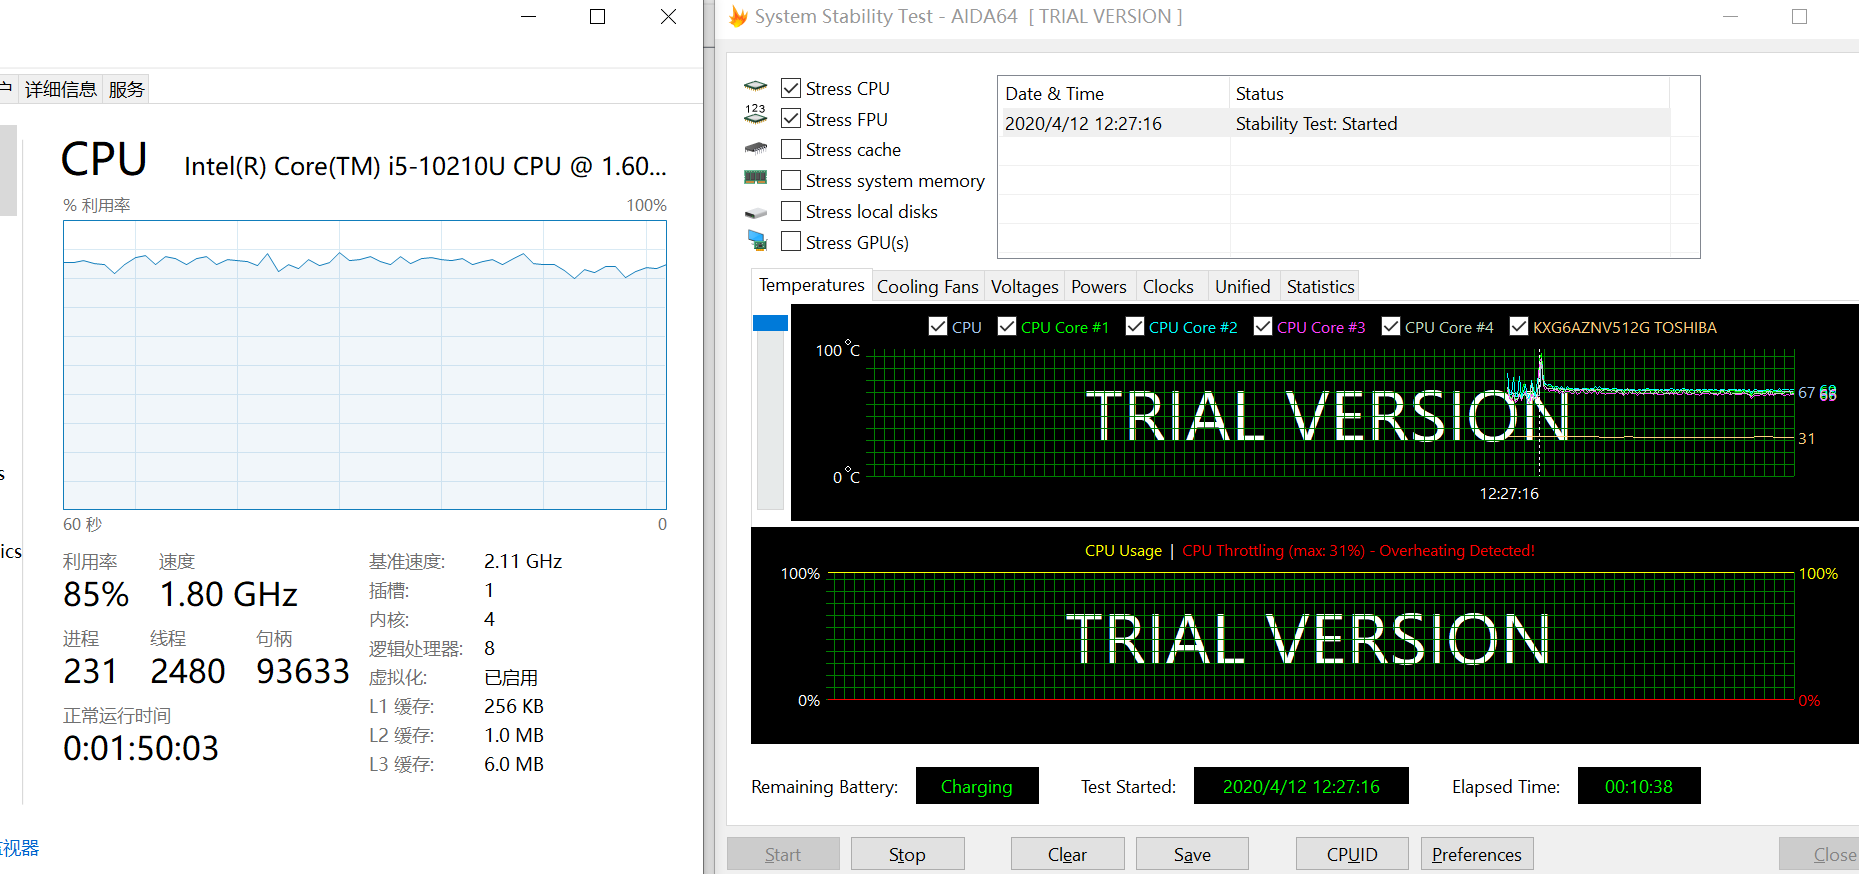Screen dimensions: 1859x874
Task: Click the Intel Core i5-10210U CPU name
Action: [x=425, y=166]
